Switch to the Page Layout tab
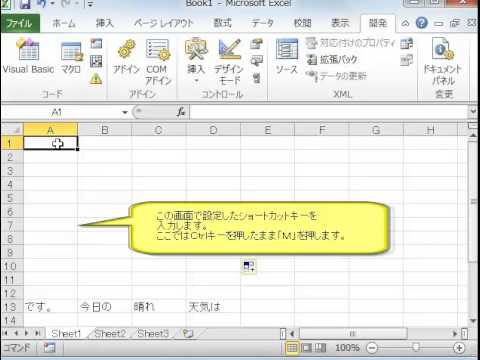This screenshot has width=480, height=360. tap(163, 23)
